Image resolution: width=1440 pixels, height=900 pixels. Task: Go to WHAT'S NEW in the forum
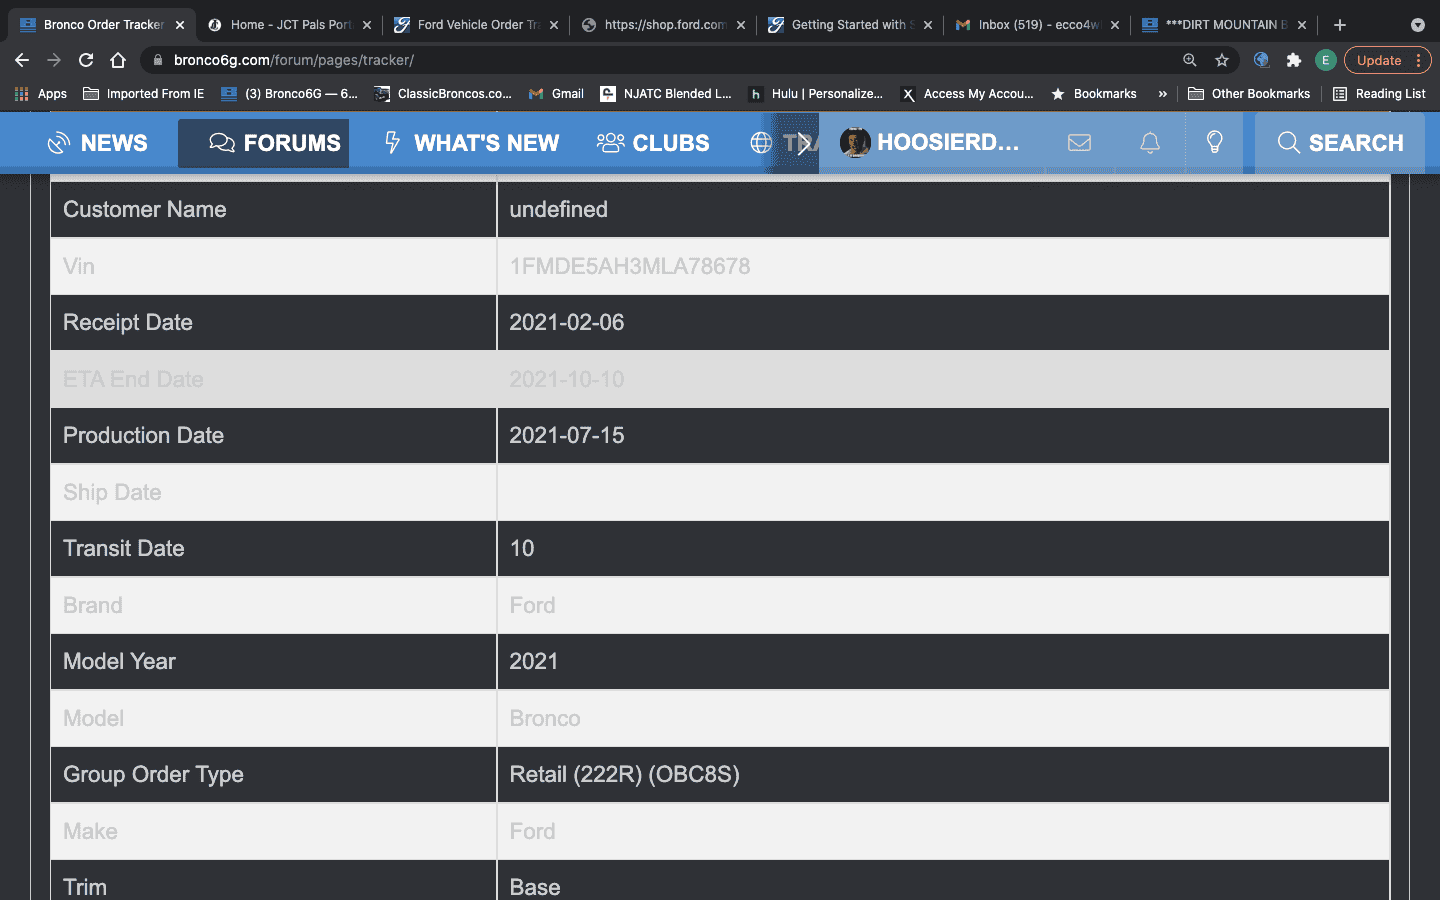pos(471,143)
